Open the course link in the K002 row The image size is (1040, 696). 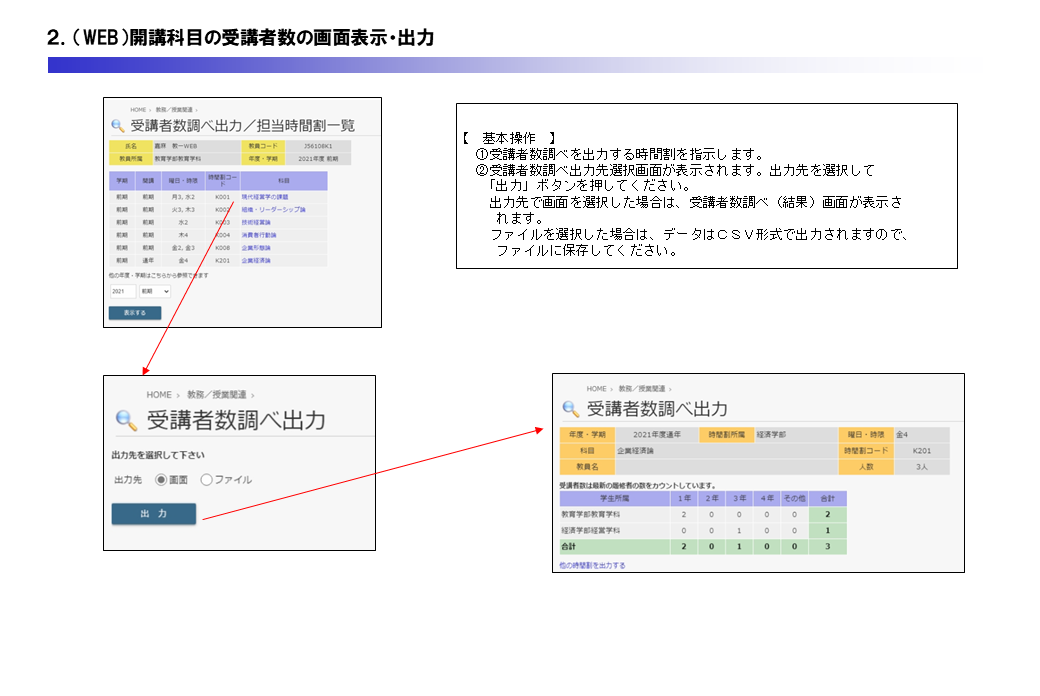[273, 210]
